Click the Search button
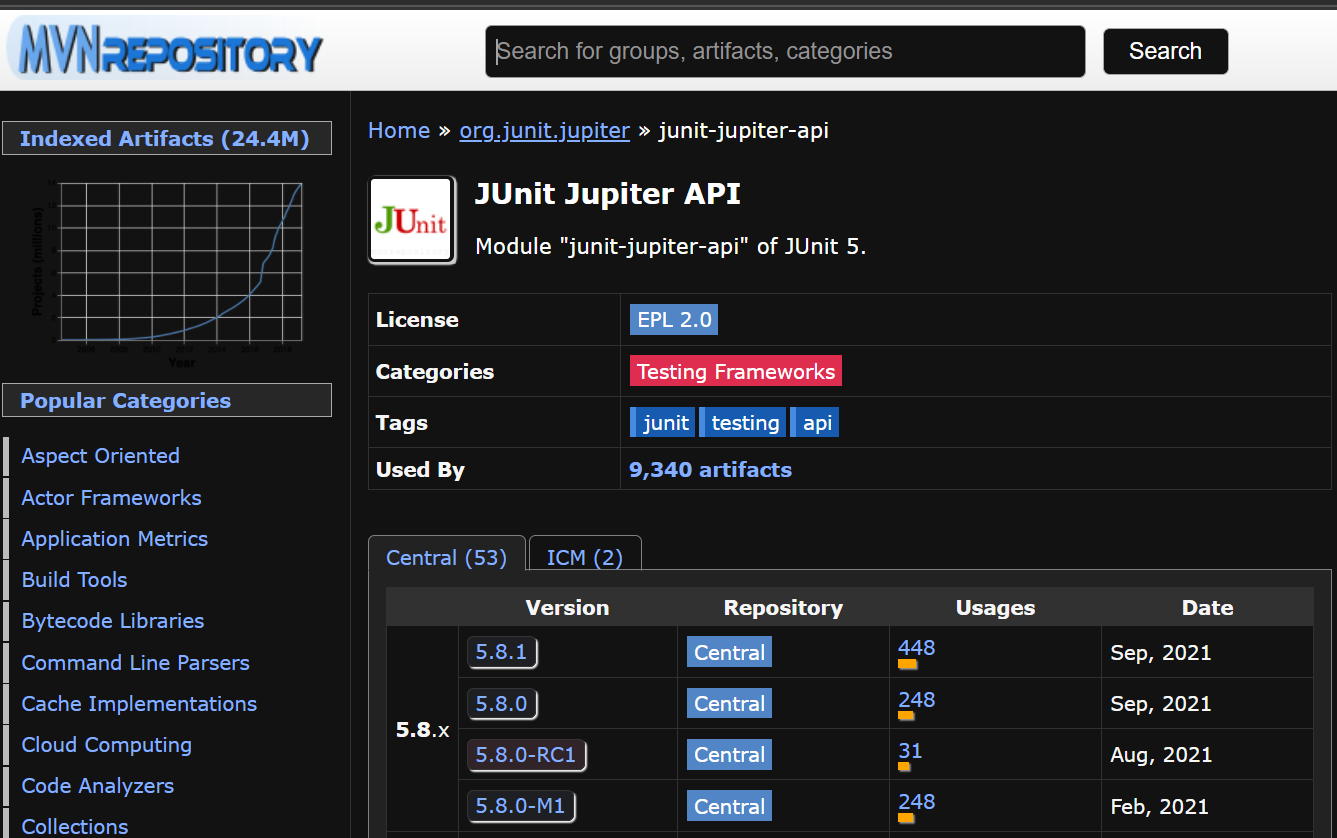 tap(1165, 51)
